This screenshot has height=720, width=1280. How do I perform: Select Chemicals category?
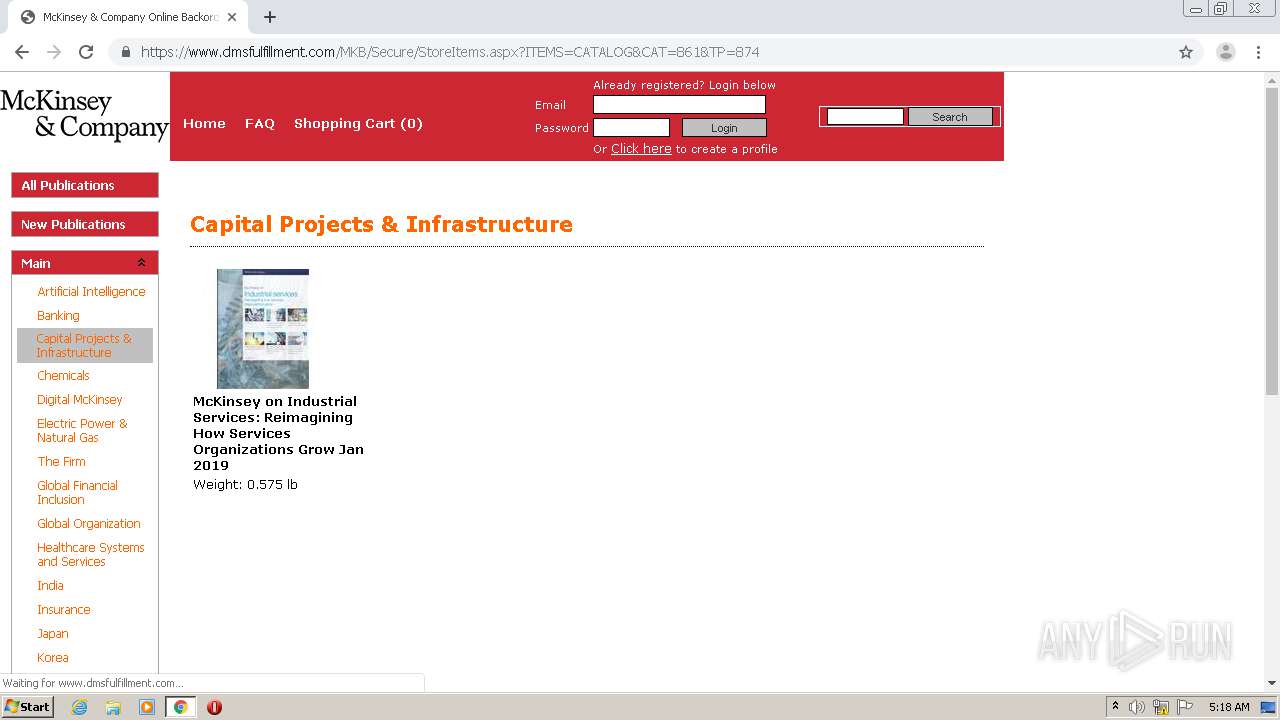click(x=63, y=375)
